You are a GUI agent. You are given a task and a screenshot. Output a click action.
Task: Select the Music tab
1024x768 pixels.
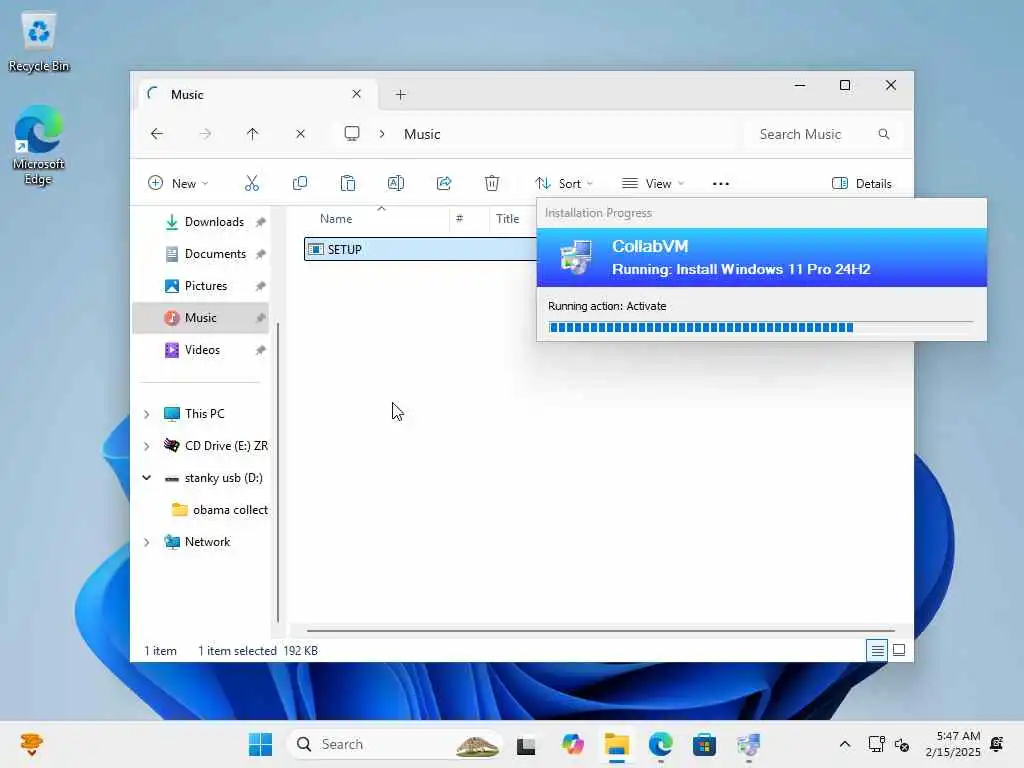[x=258, y=95]
